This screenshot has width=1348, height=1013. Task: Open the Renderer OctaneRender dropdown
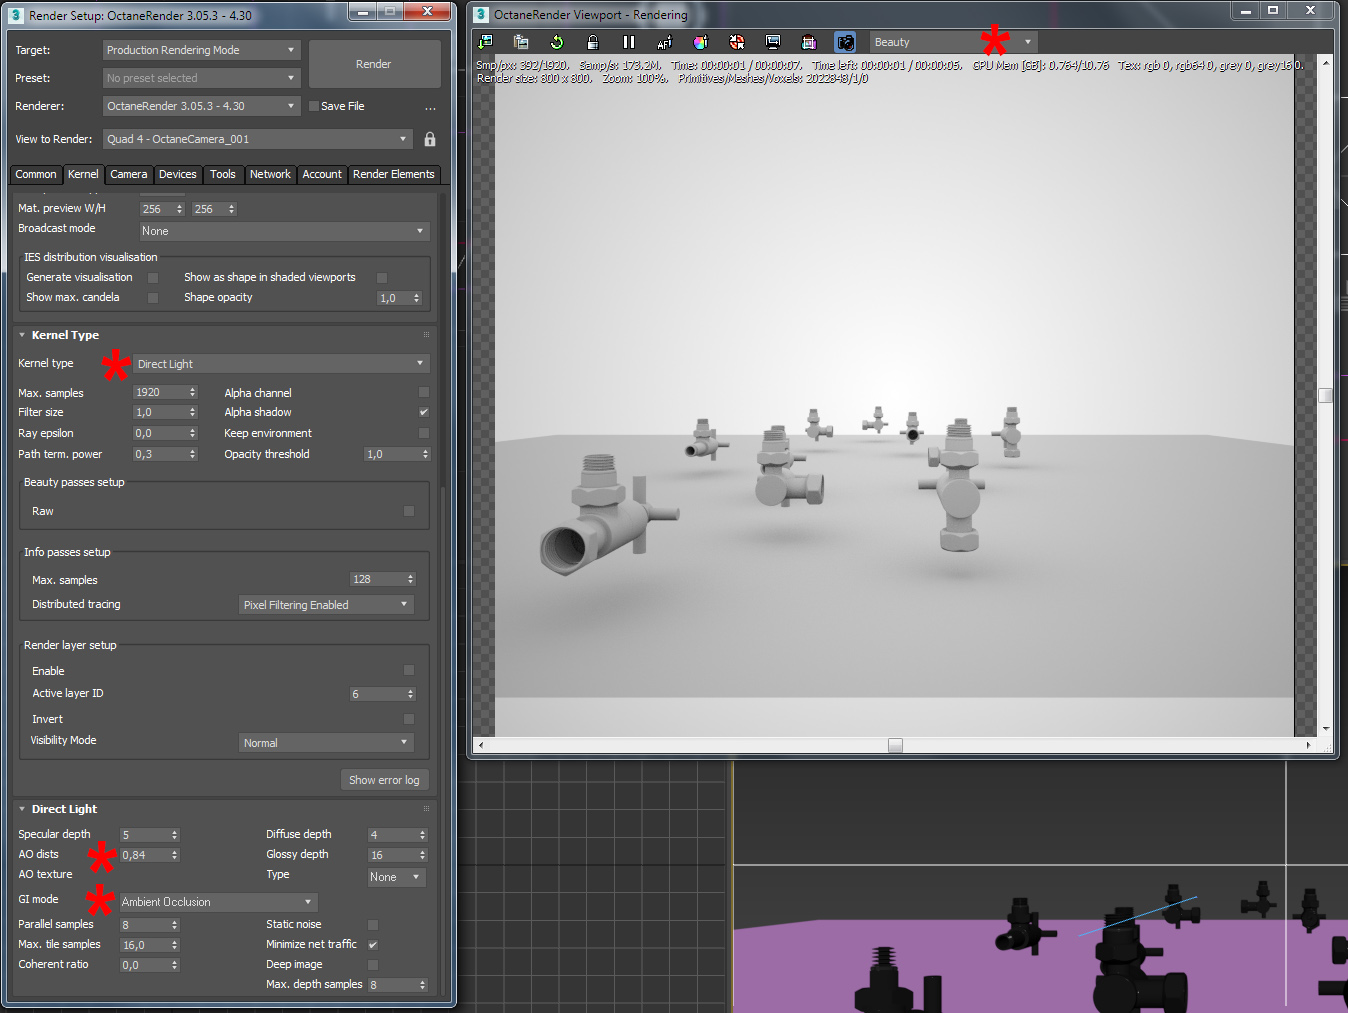pyautogui.click(x=201, y=106)
